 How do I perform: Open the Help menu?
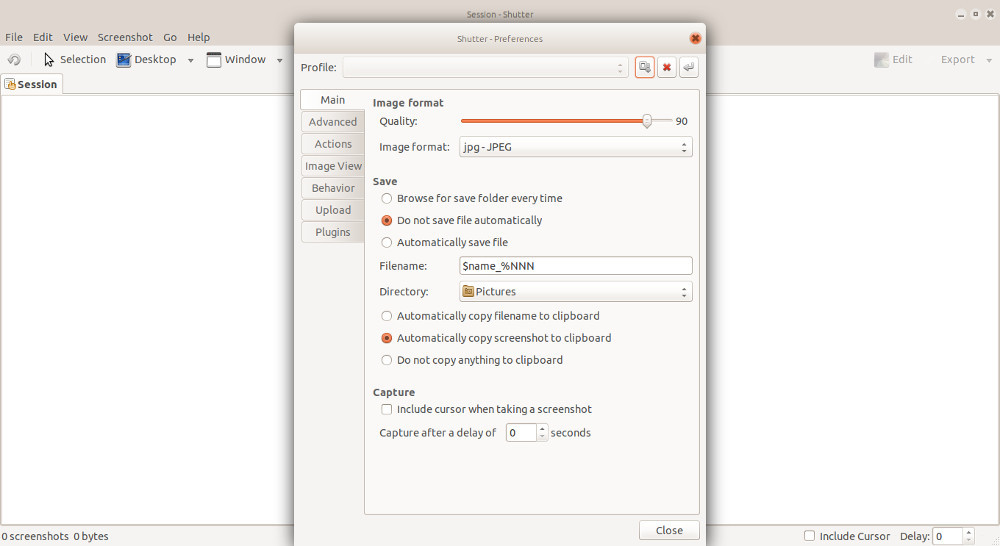tap(198, 37)
